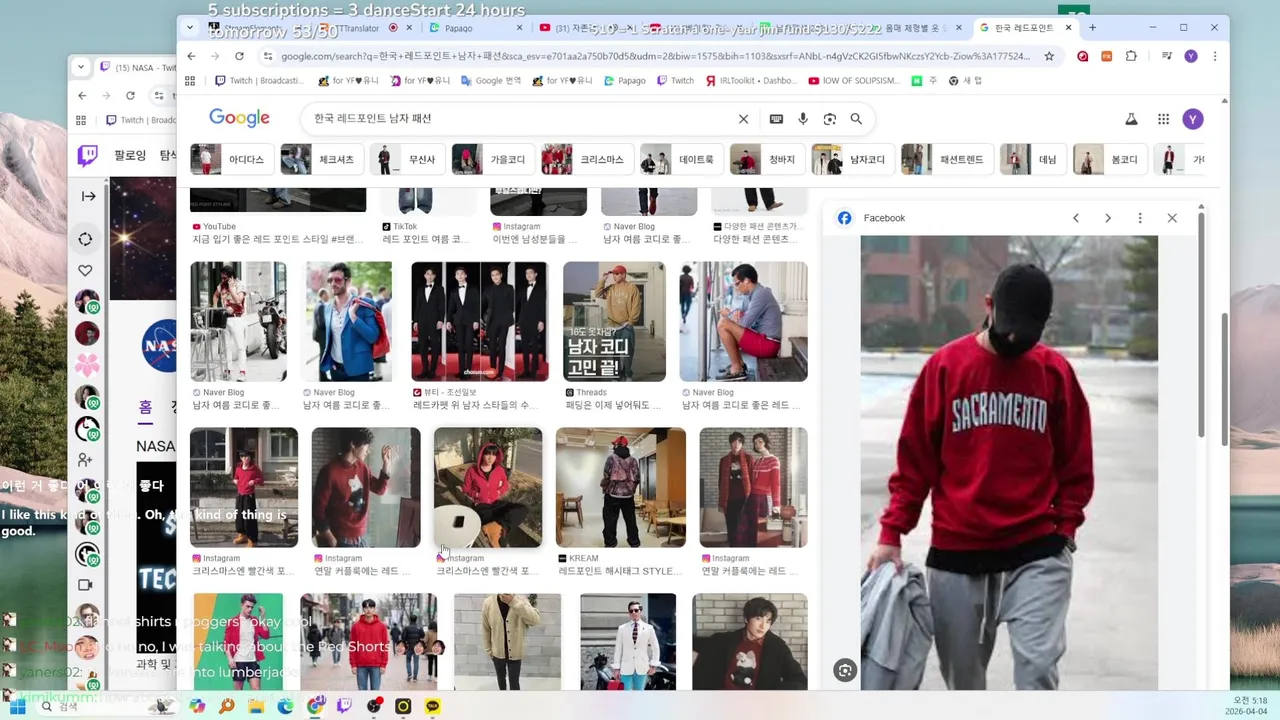Viewport: 1280px width, 720px height.
Task: Open the Google 번역 bookmark
Action: pyautogui.click(x=492, y=81)
